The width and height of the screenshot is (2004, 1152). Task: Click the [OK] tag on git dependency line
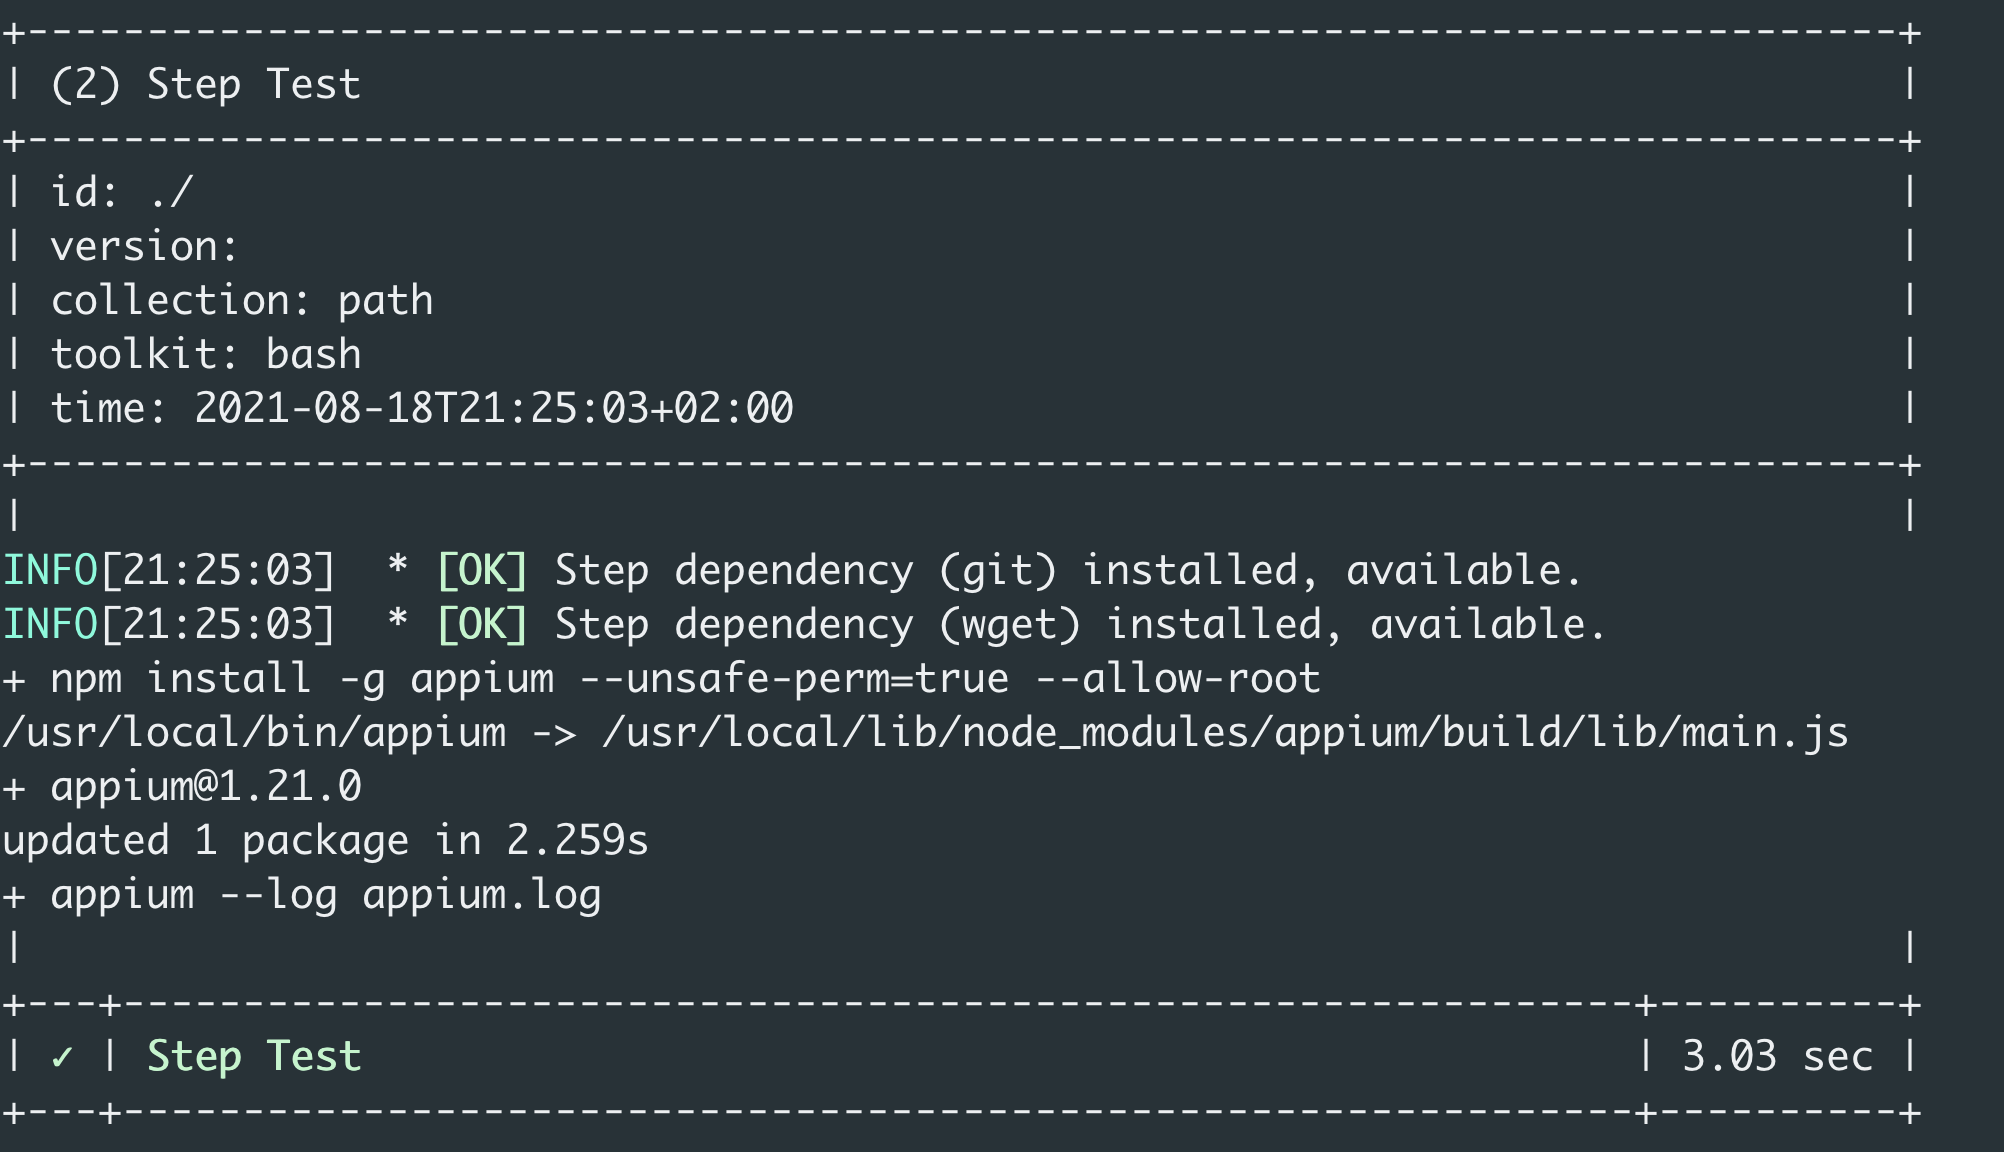coord(482,570)
